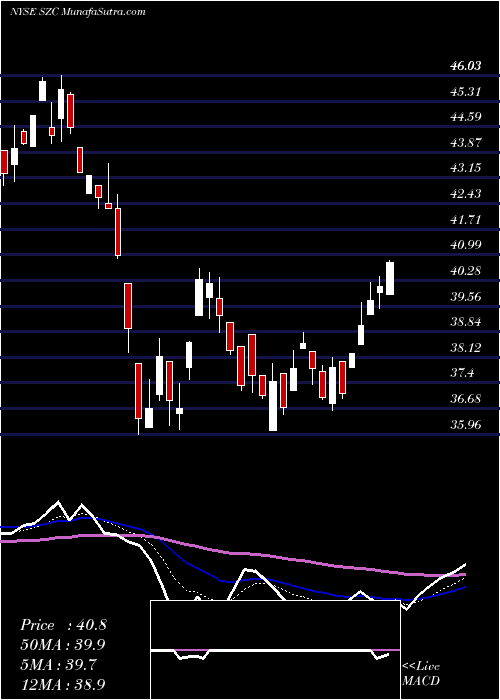Select the 46.03 price axis label
The image size is (500, 700).
(466, 66)
